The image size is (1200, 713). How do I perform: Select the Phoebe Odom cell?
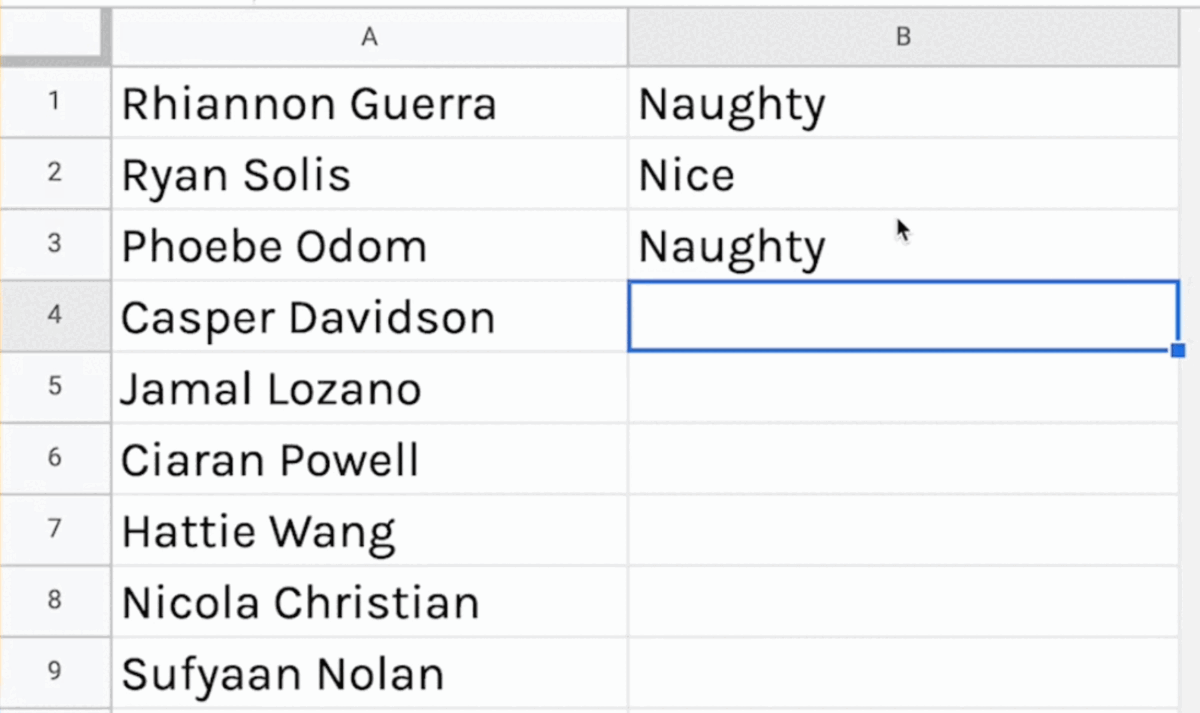(370, 246)
